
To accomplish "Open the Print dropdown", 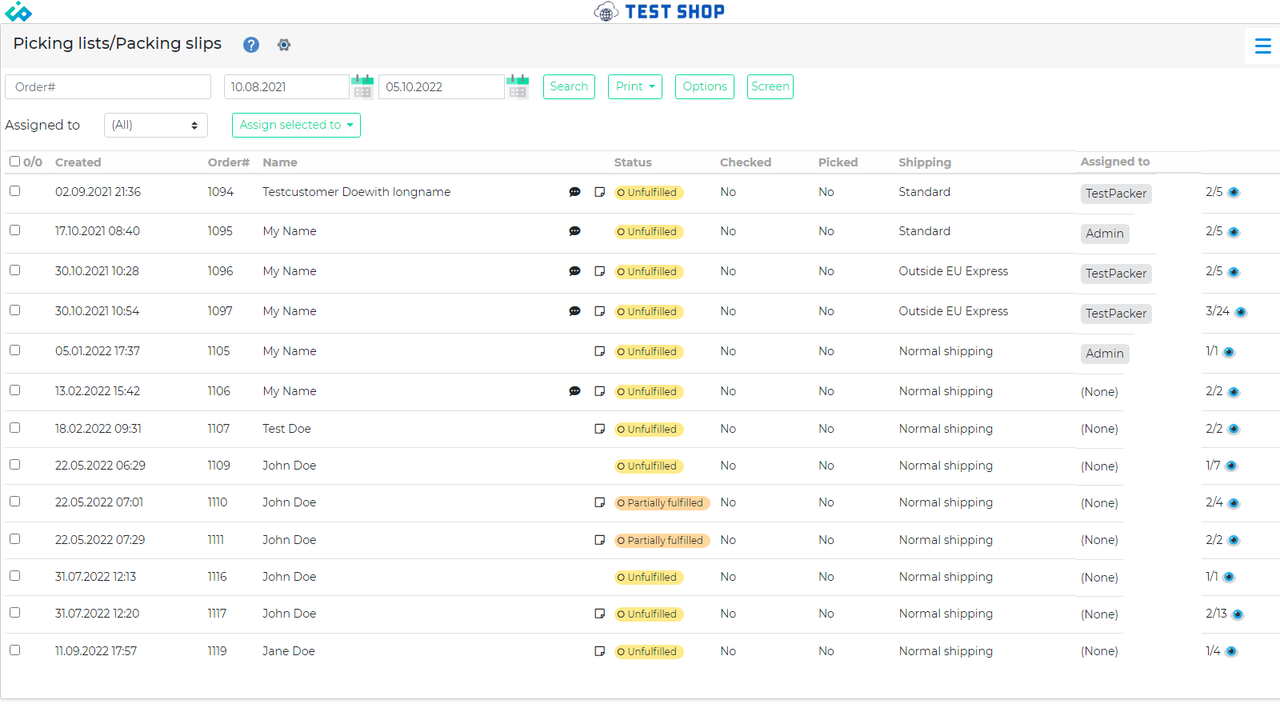I will coord(634,86).
